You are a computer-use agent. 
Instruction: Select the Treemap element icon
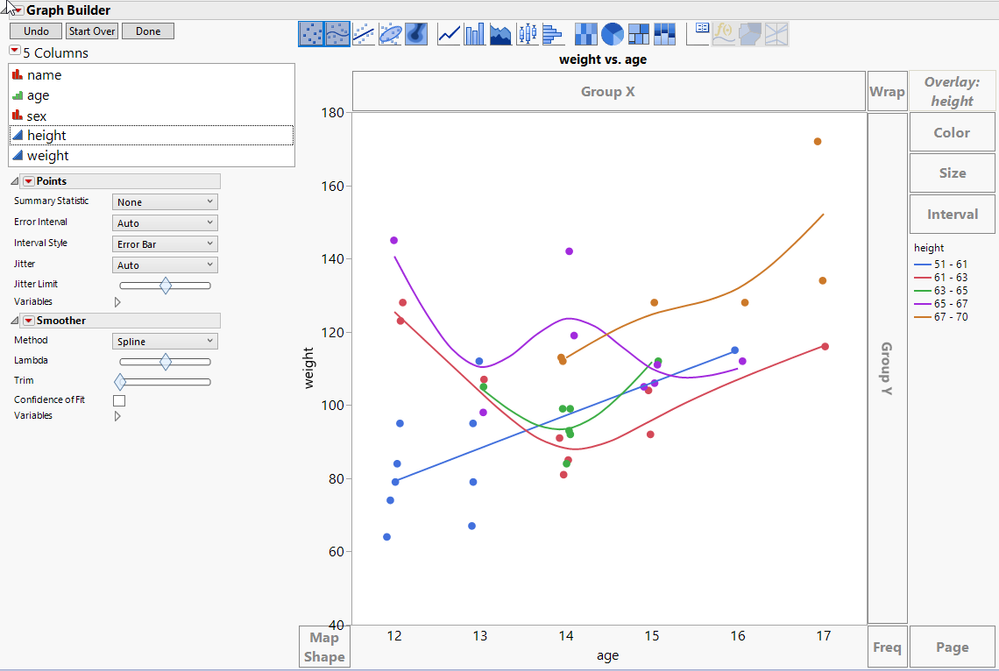point(638,34)
